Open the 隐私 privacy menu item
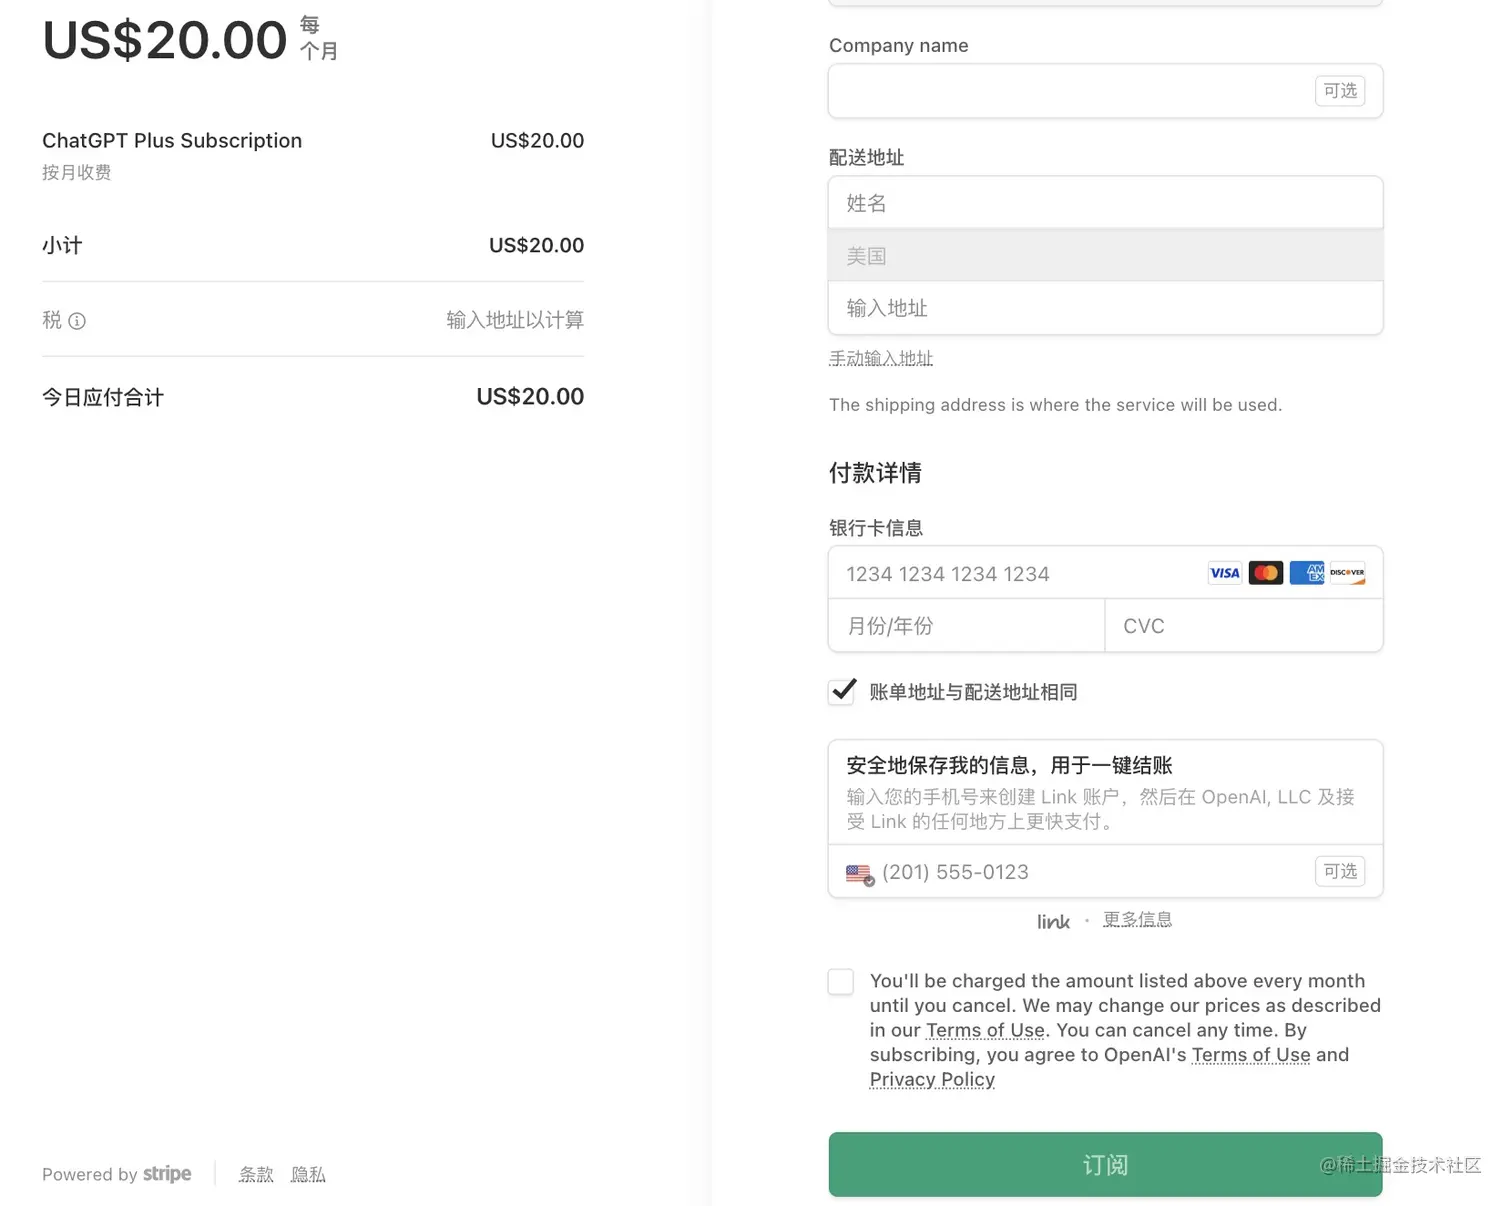 click(x=308, y=1174)
